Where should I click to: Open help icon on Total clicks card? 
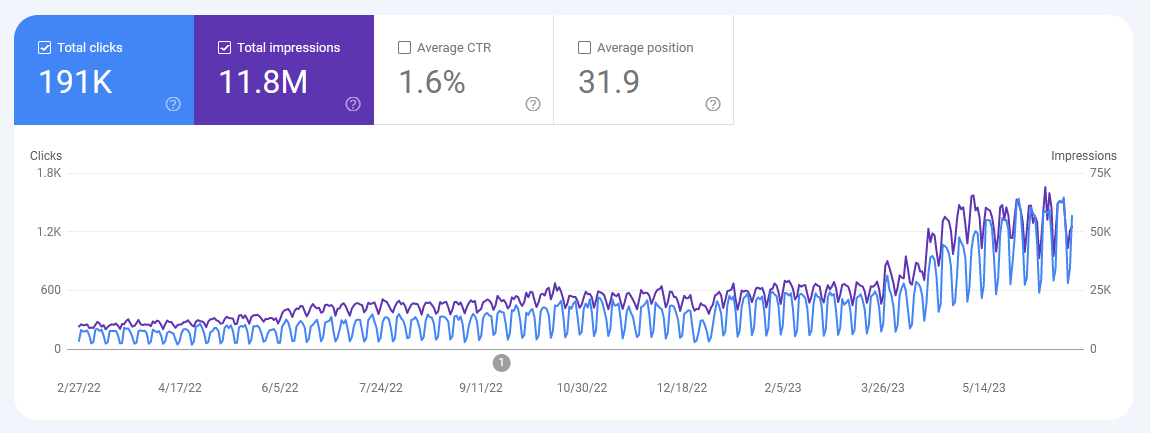(173, 104)
